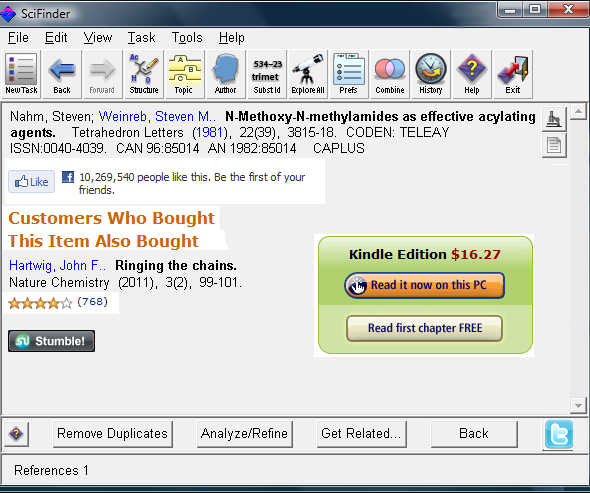Open the Prefs toolbar icon
Viewport: 590px width, 493px height.
(x=349, y=74)
